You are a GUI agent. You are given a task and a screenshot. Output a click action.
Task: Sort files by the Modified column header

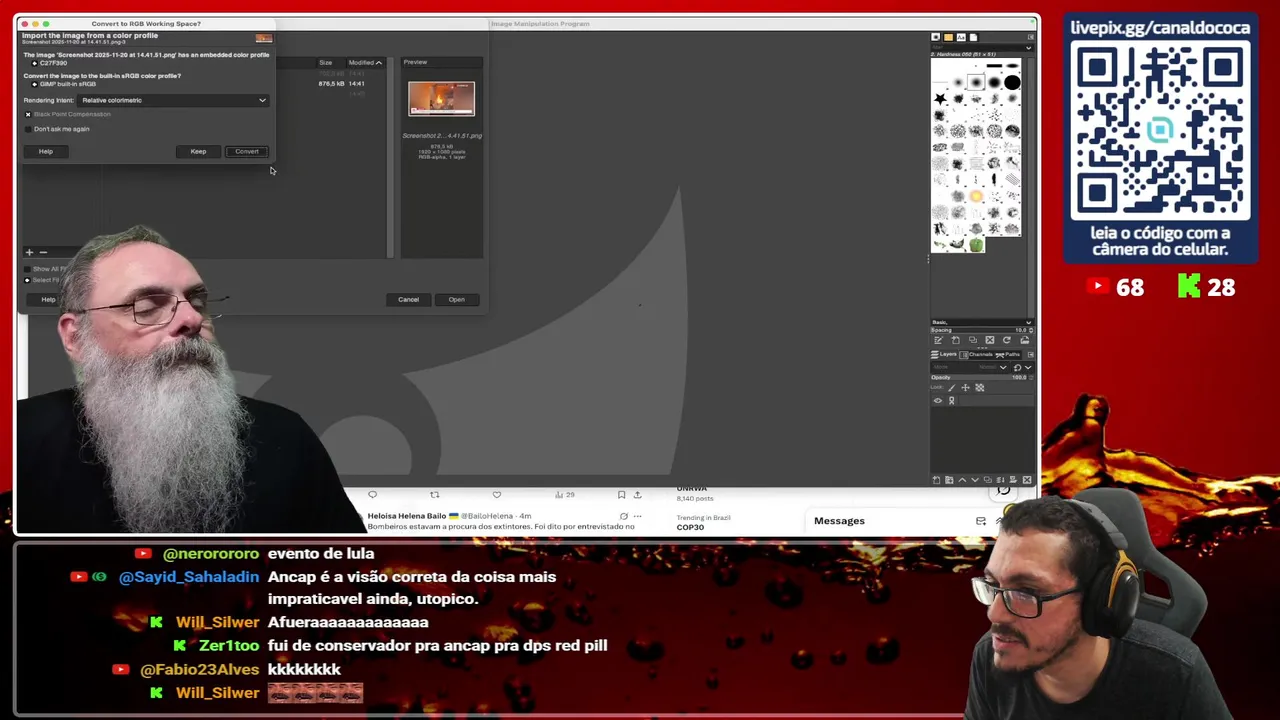(x=365, y=62)
